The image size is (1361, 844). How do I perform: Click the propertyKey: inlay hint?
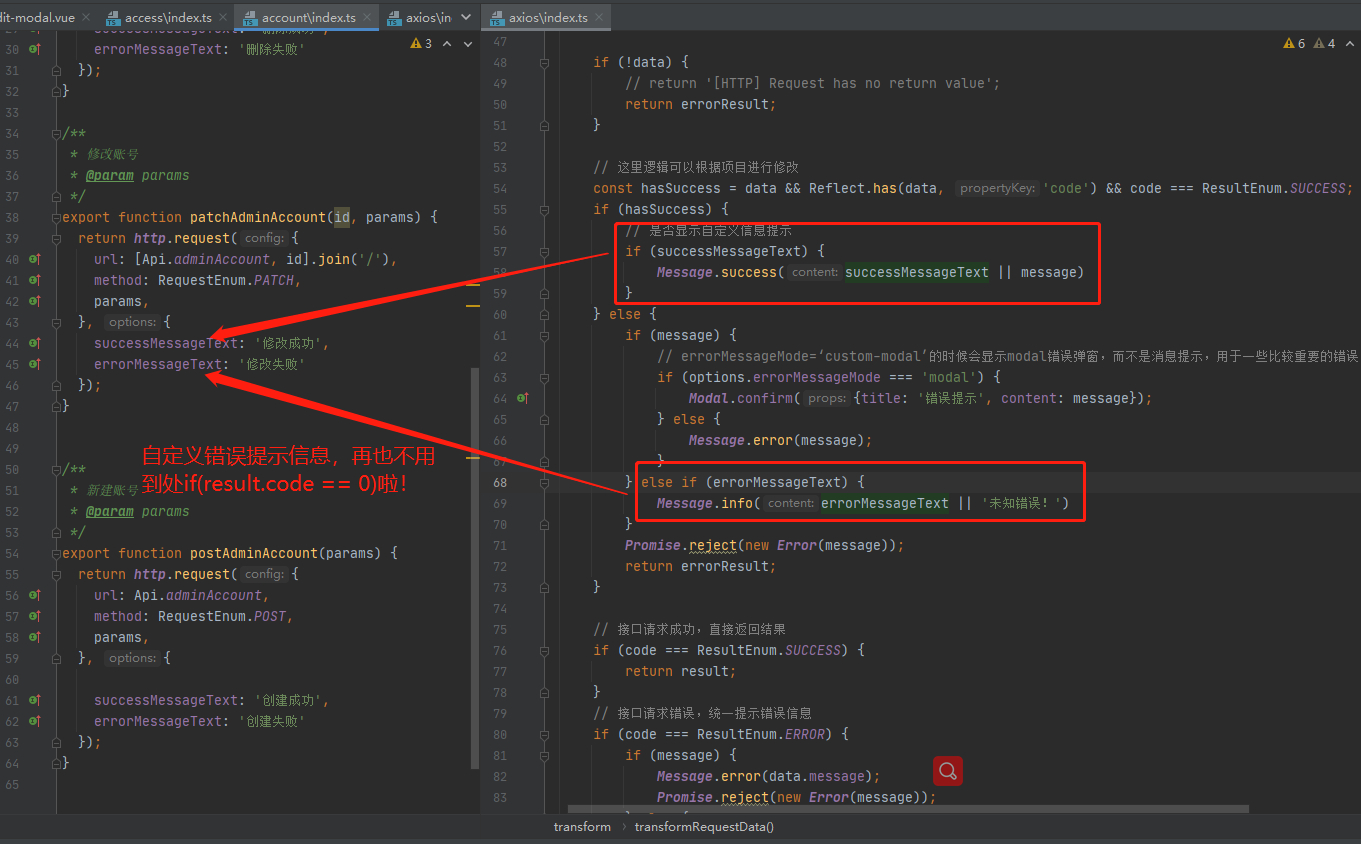996,188
